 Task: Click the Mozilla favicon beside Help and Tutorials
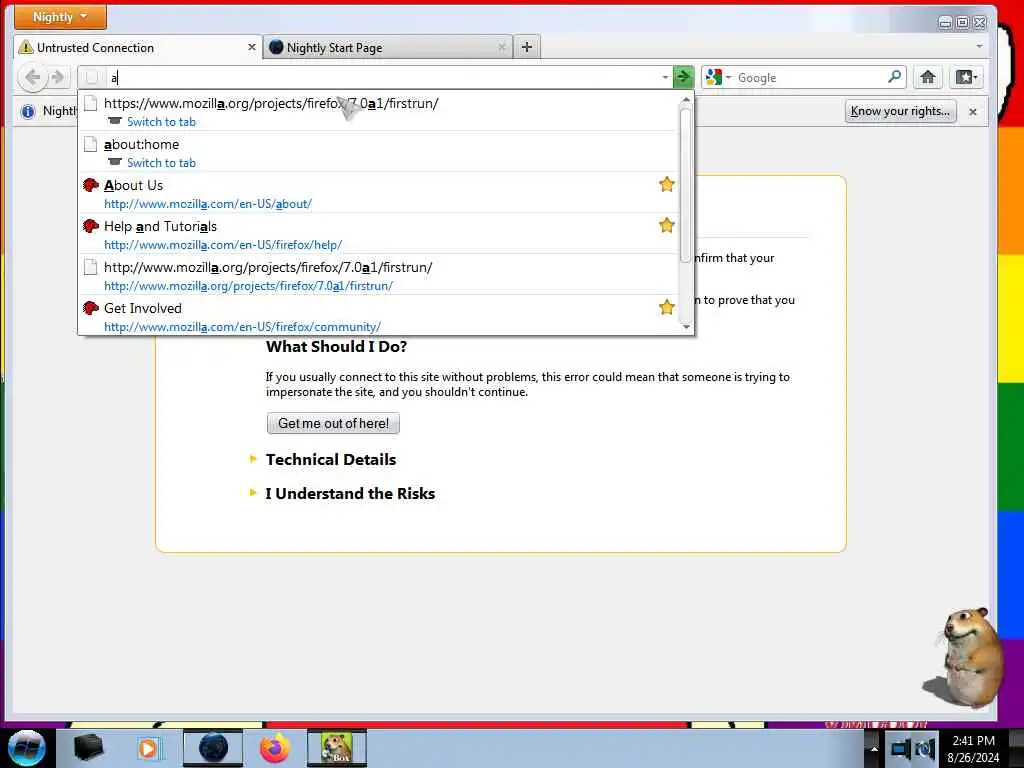(91, 227)
